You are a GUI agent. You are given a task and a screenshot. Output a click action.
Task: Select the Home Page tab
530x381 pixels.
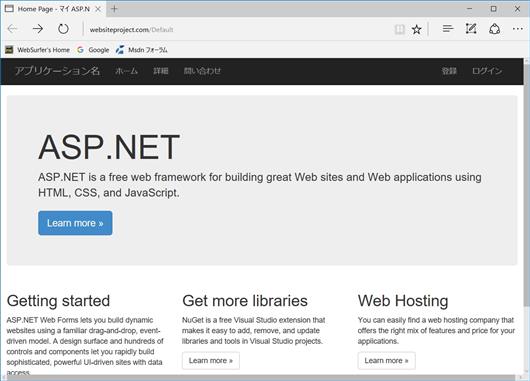[53, 9]
